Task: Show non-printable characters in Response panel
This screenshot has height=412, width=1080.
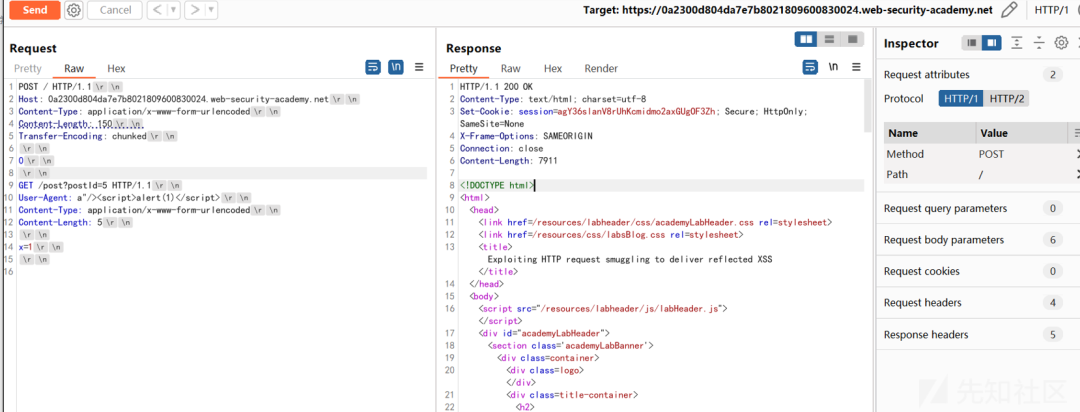Action: pos(833,67)
